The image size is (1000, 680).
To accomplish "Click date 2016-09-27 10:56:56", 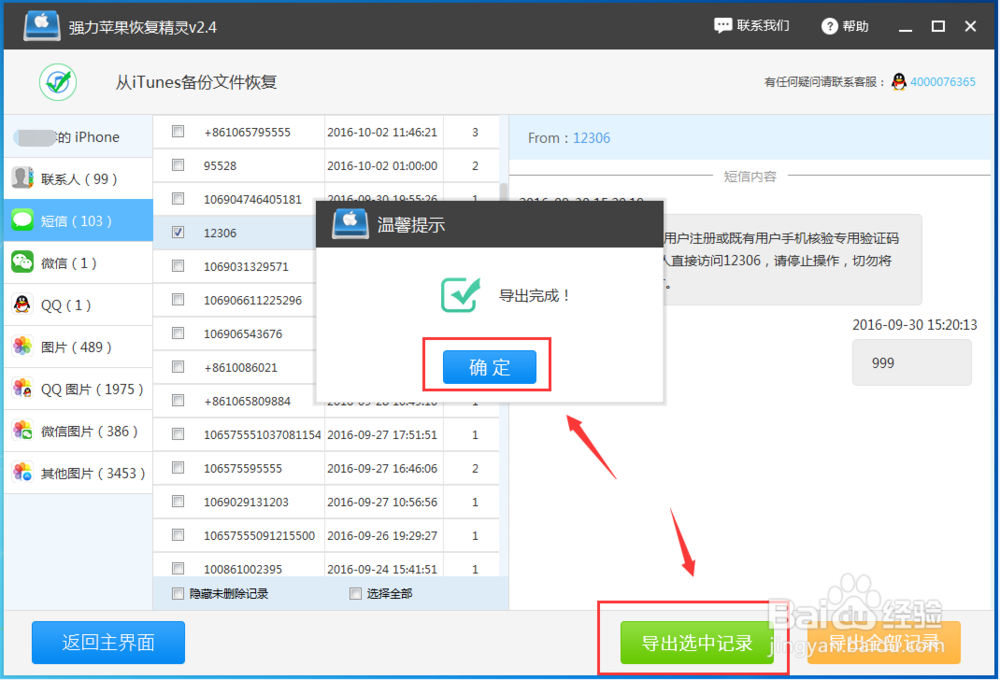I will tap(382, 502).
